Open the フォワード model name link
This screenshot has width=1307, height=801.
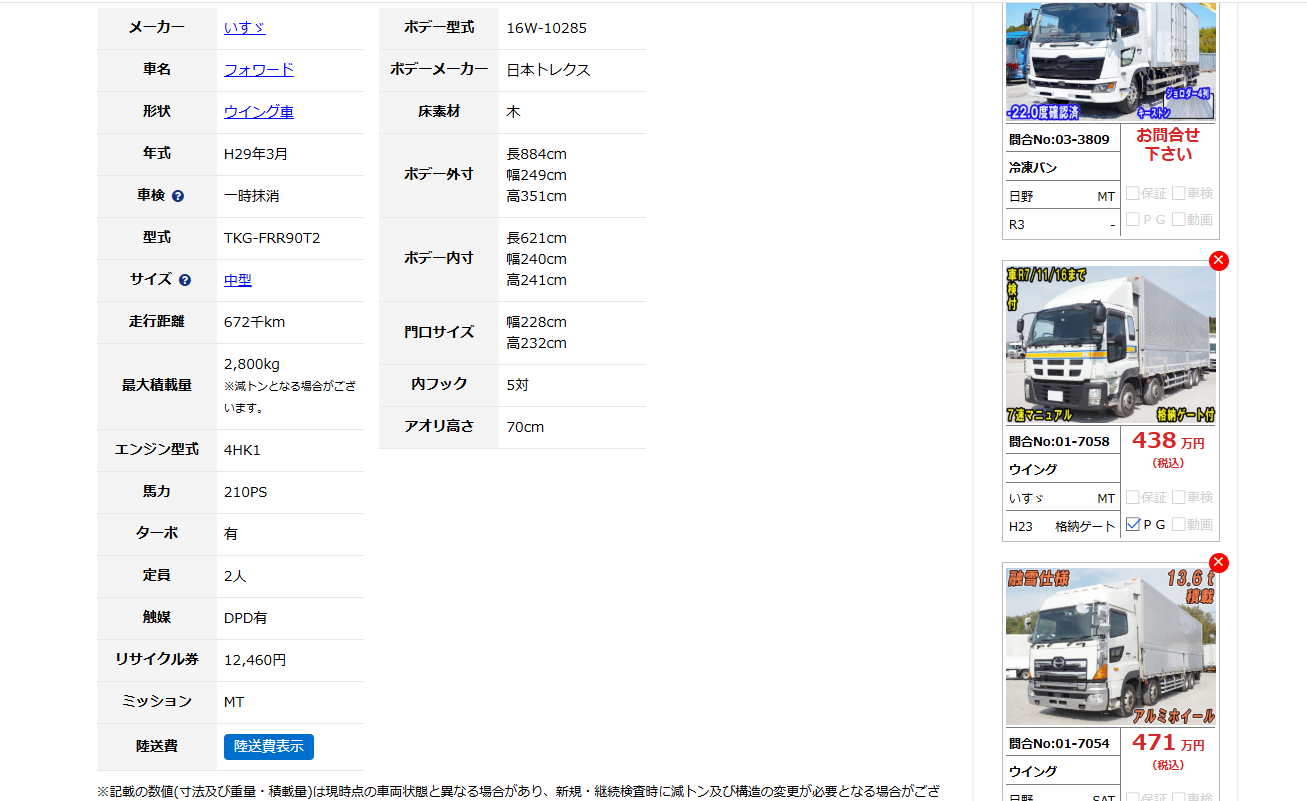(259, 70)
